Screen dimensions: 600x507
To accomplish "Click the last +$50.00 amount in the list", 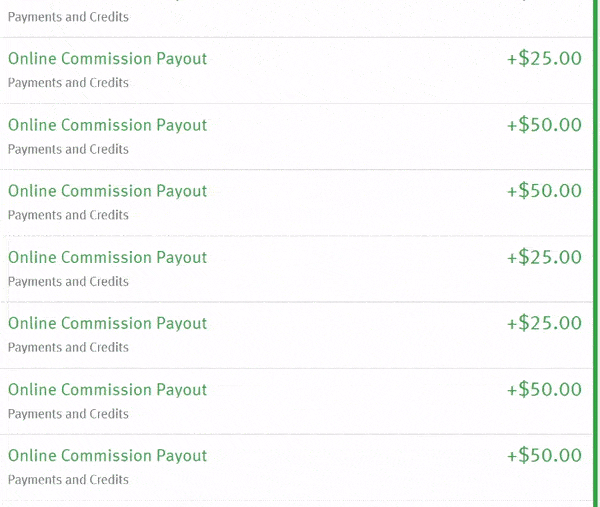I will pyautogui.click(x=544, y=455).
